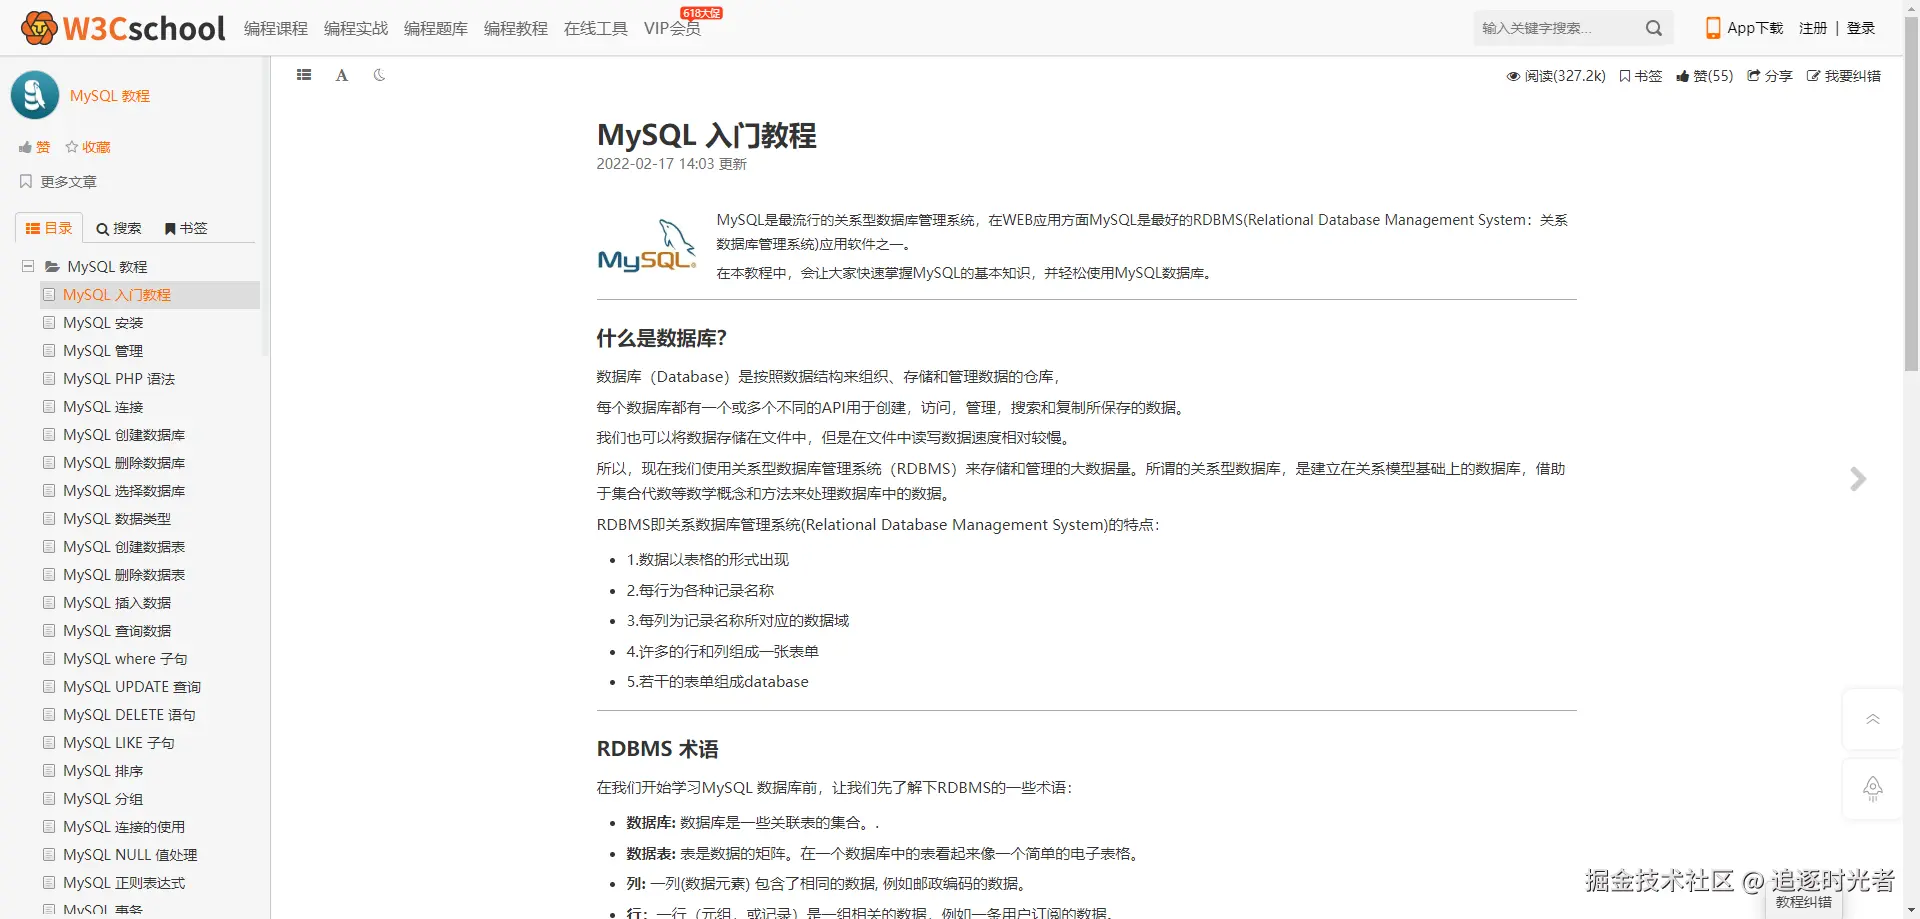
Task: Click the sidebar 赞 thumbs-up
Action: pyautogui.click(x=34, y=147)
